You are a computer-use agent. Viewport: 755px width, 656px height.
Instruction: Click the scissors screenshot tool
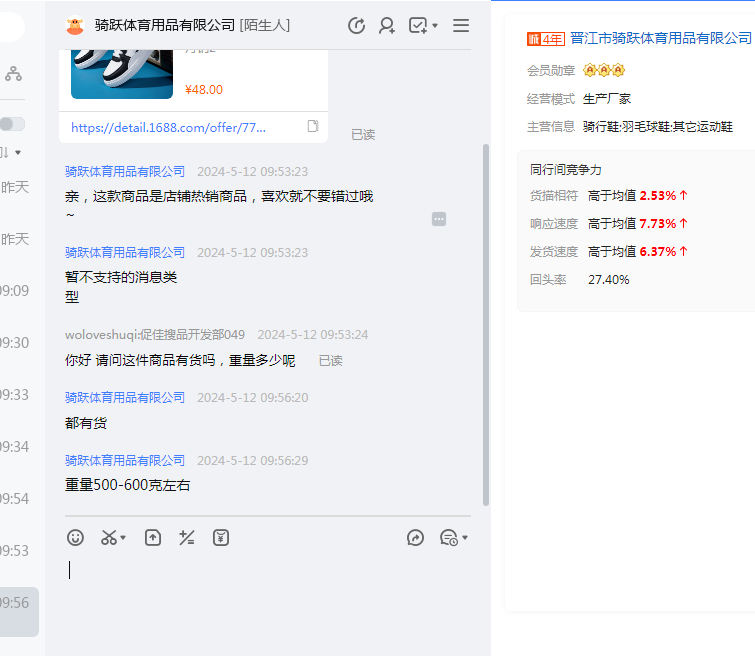point(108,538)
